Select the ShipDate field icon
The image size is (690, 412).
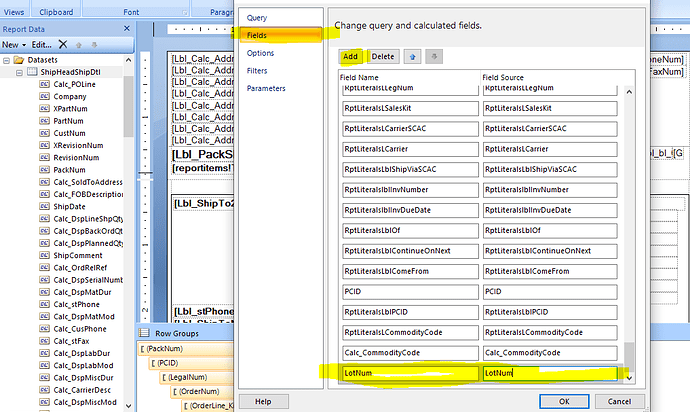44,206
